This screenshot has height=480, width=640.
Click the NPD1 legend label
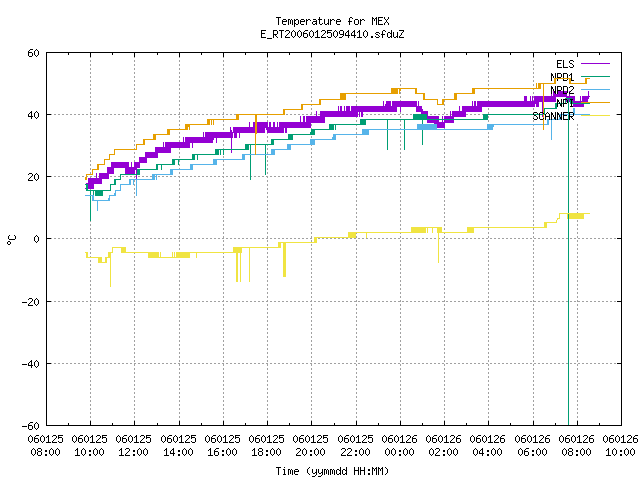[x=562, y=77]
